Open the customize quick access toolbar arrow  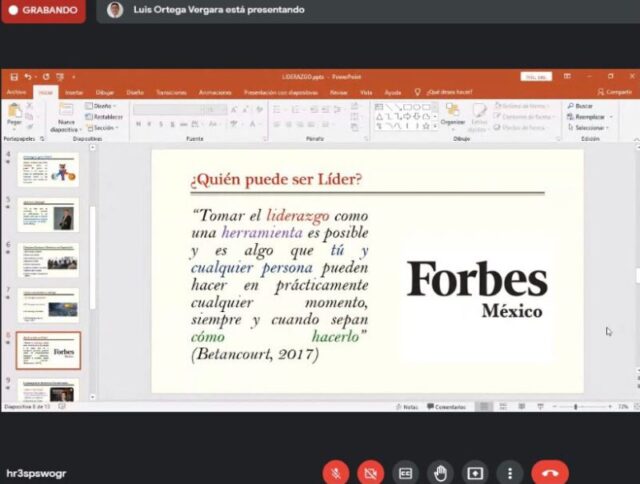73,77
